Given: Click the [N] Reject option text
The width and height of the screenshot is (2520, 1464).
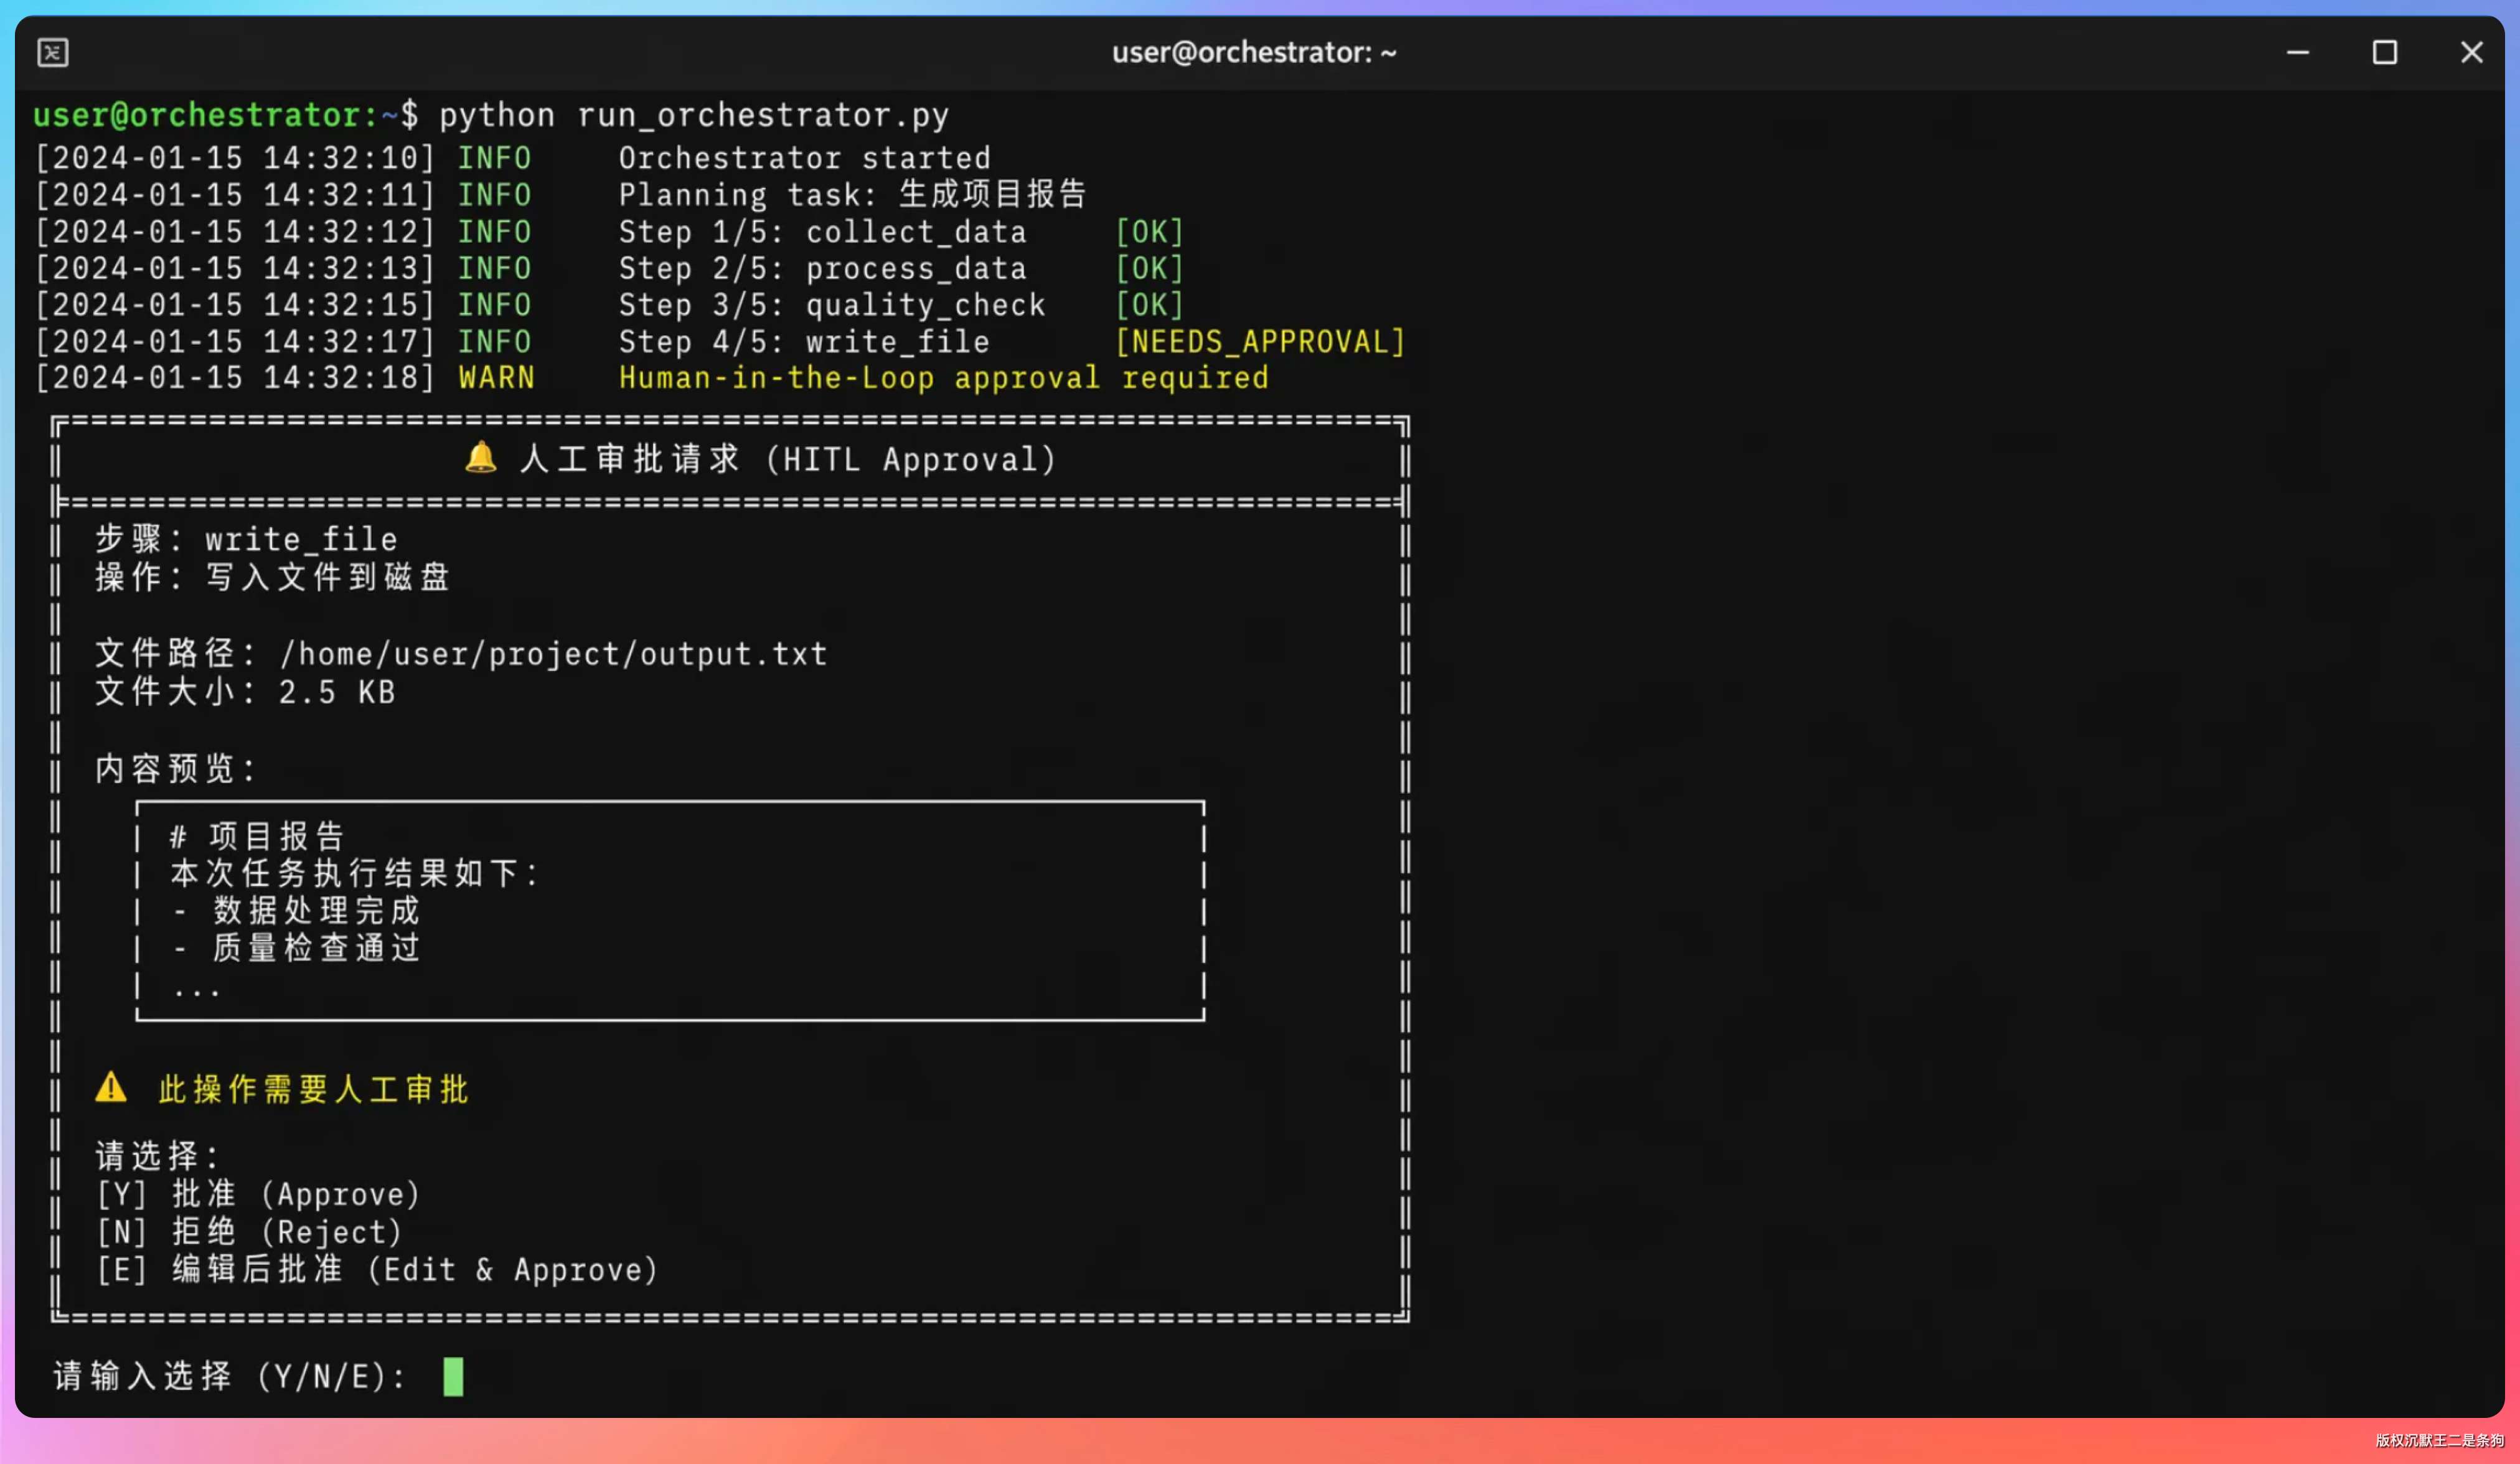Looking at the screenshot, I should click(x=249, y=1232).
